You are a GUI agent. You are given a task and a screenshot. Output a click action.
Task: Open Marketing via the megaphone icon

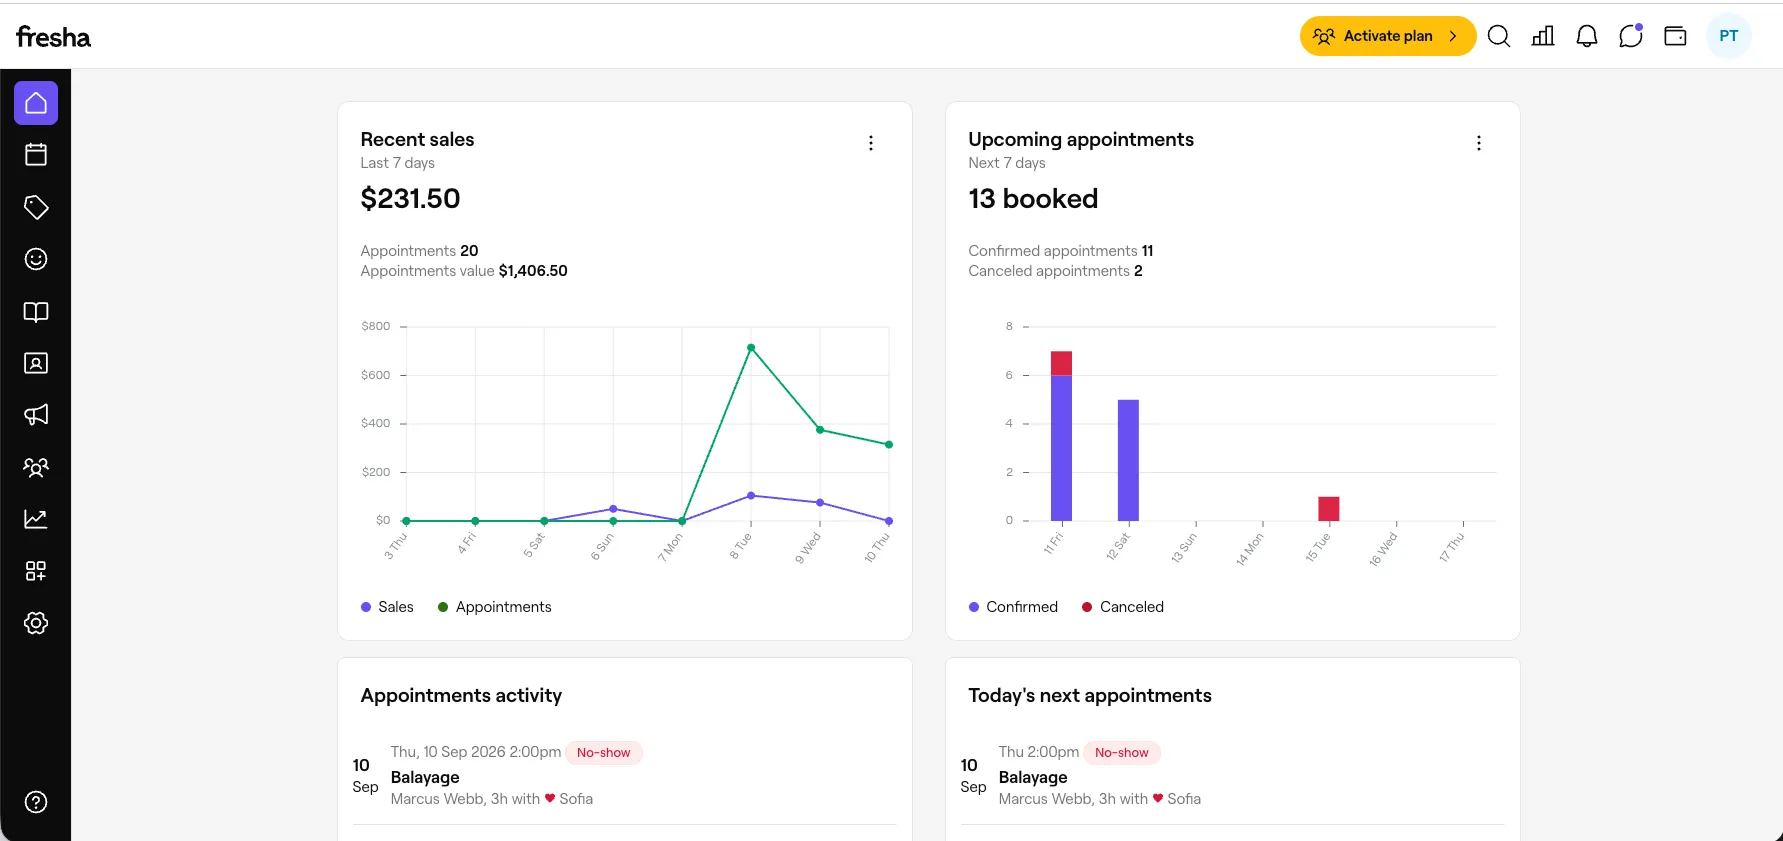(36, 415)
